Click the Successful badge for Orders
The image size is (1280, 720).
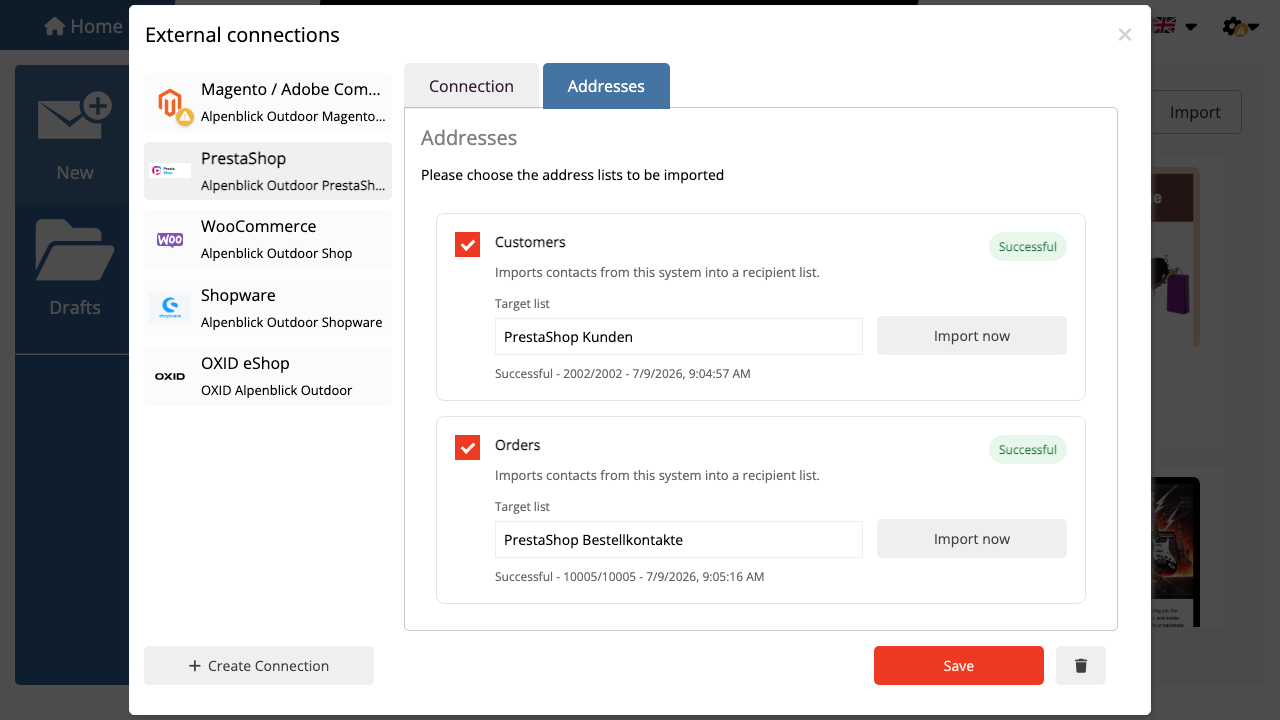[x=1028, y=450]
